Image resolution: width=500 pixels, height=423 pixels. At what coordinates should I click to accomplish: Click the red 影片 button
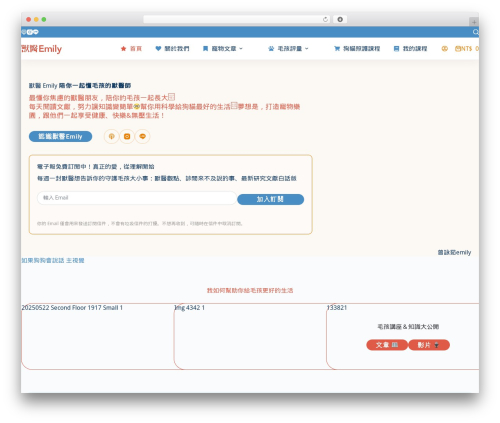(x=429, y=345)
